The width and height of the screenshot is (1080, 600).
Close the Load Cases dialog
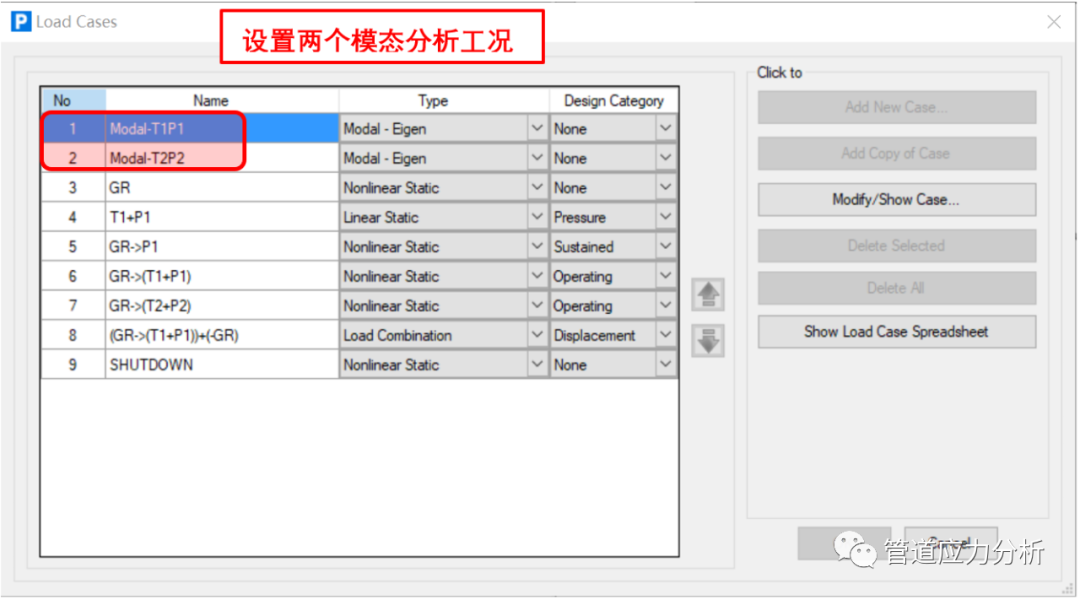pos(1054,22)
